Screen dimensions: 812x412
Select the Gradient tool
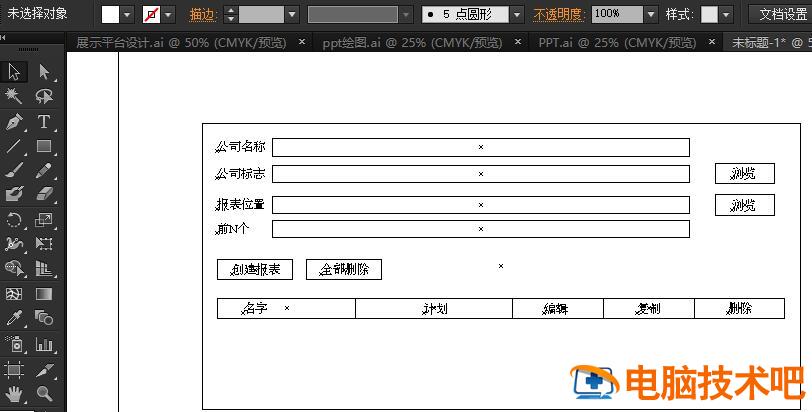click(x=44, y=294)
